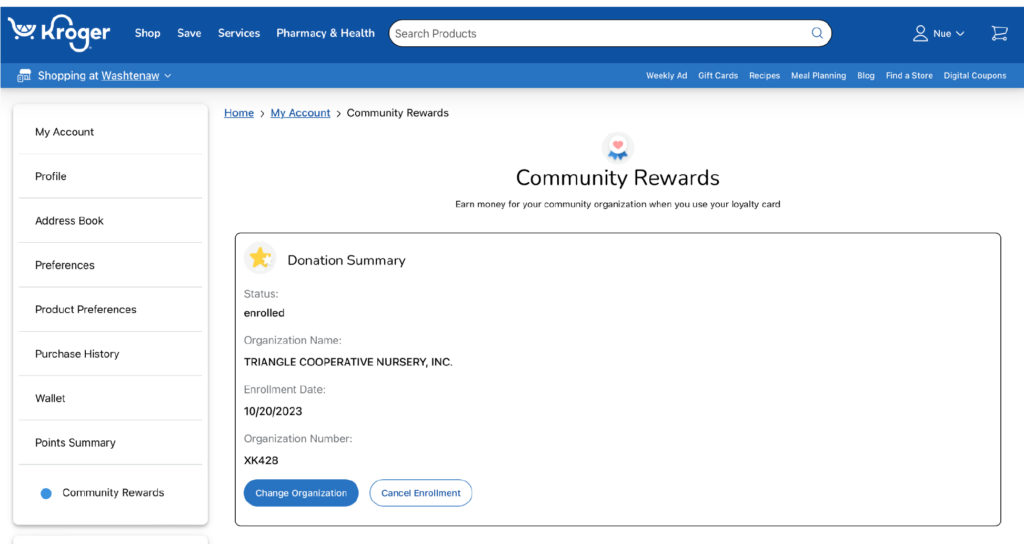This screenshot has width=1024, height=544.
Task: Open the Shop menu
Action: 148,33
